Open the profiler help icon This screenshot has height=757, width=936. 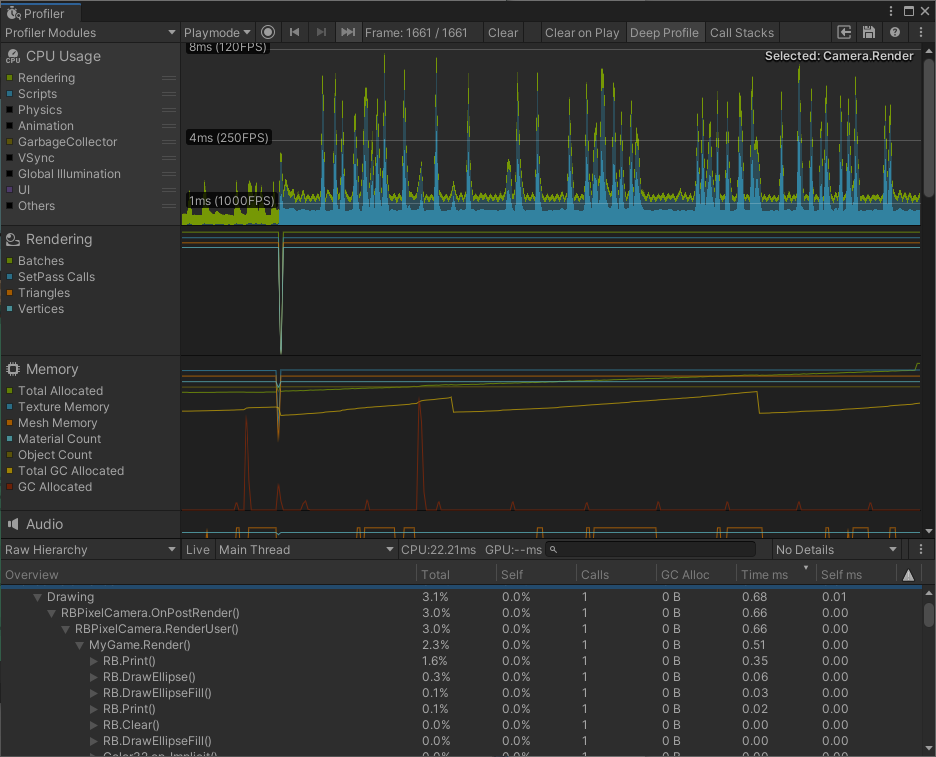click(x=895, y=32)
